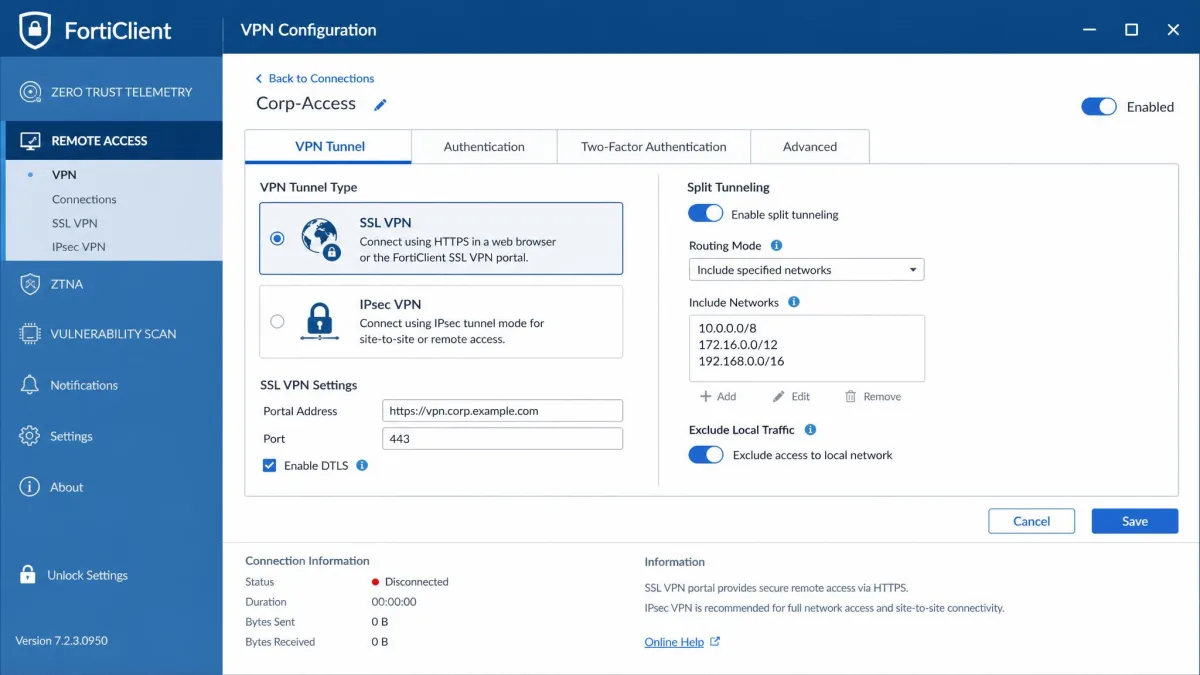This screenshot has height=675, width=1200.
Task: Open Vulnerability Scan section
Action: (111, 334)
